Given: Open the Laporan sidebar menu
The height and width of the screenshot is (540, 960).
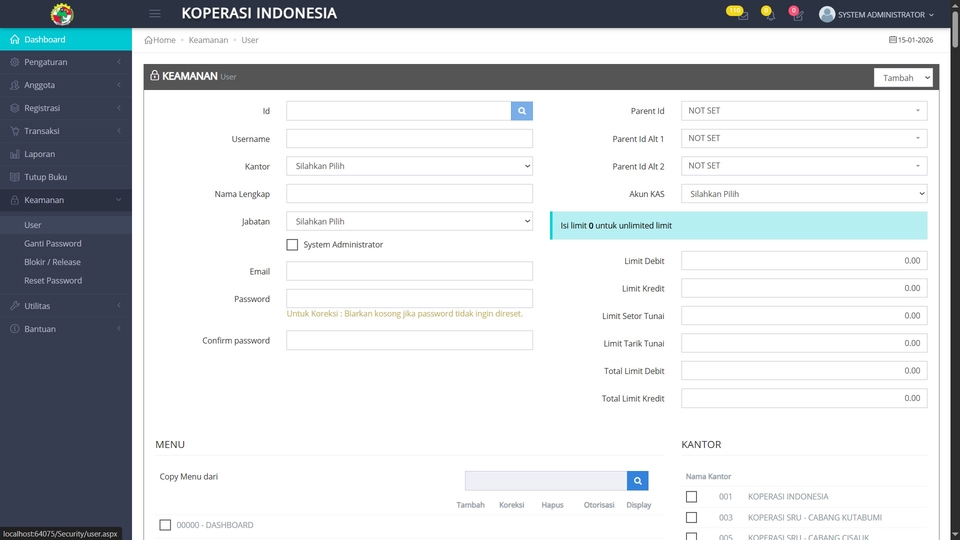Looking at the screenshot, I should (x=40, y=154).
